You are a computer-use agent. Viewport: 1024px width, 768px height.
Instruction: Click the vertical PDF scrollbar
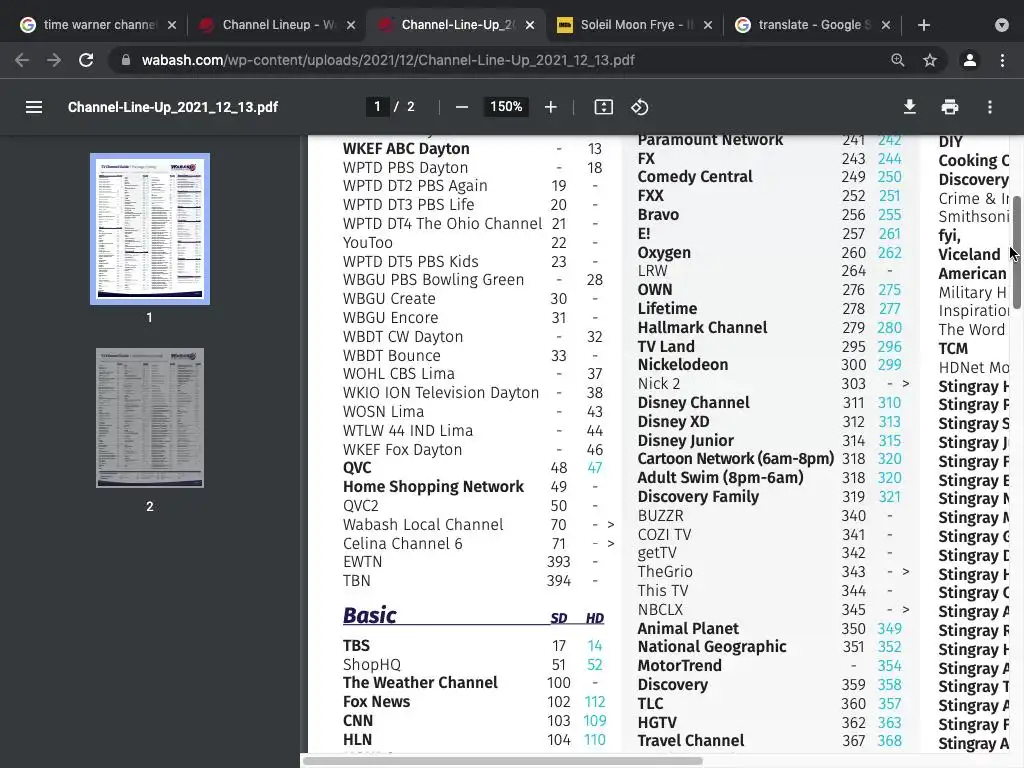click(1017, 253)
